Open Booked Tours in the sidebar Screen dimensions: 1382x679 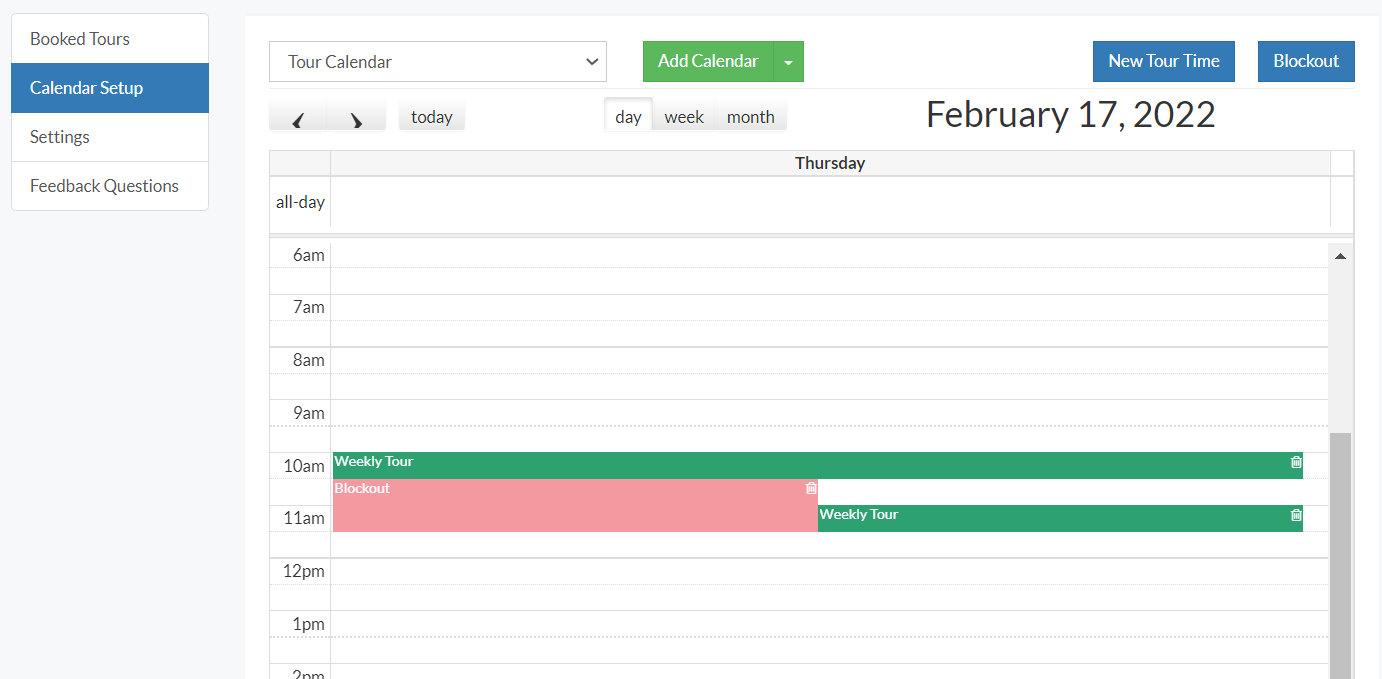click(x=110, y=39)
